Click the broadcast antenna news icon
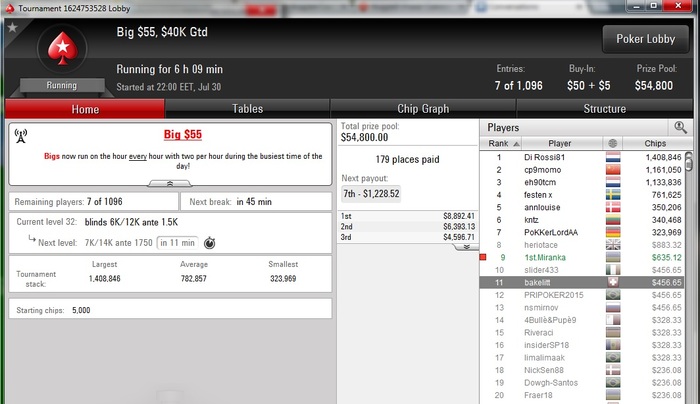 21,136
